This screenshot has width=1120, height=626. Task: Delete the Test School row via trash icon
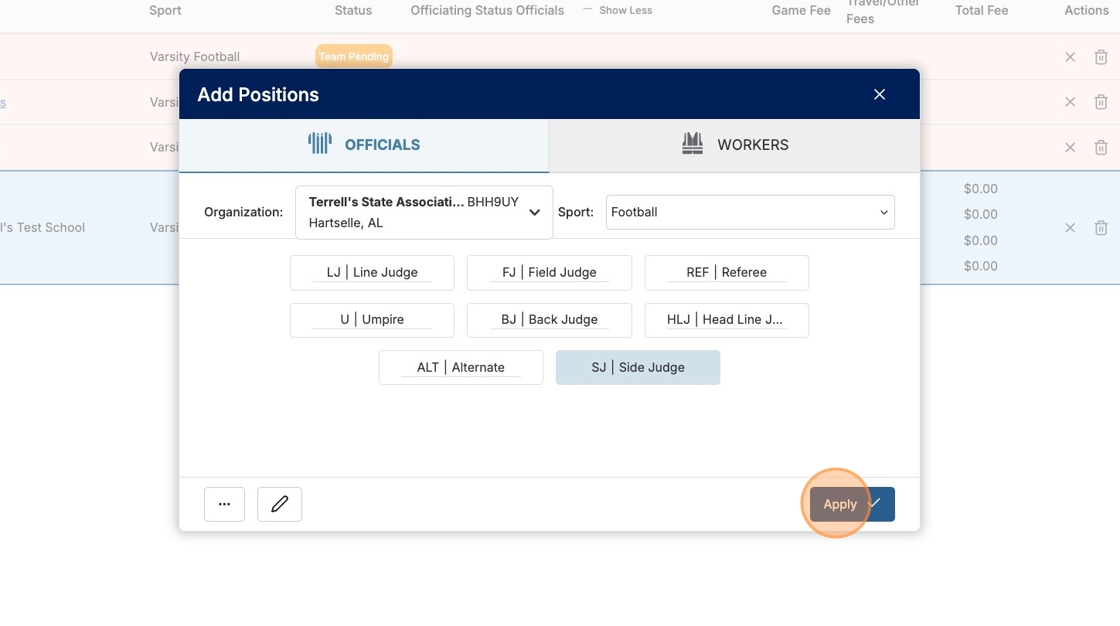tap(1100, 228)
